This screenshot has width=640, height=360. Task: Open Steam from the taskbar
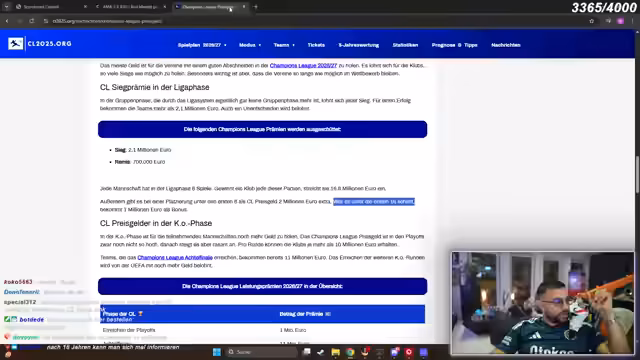click(x=321, y=352)
